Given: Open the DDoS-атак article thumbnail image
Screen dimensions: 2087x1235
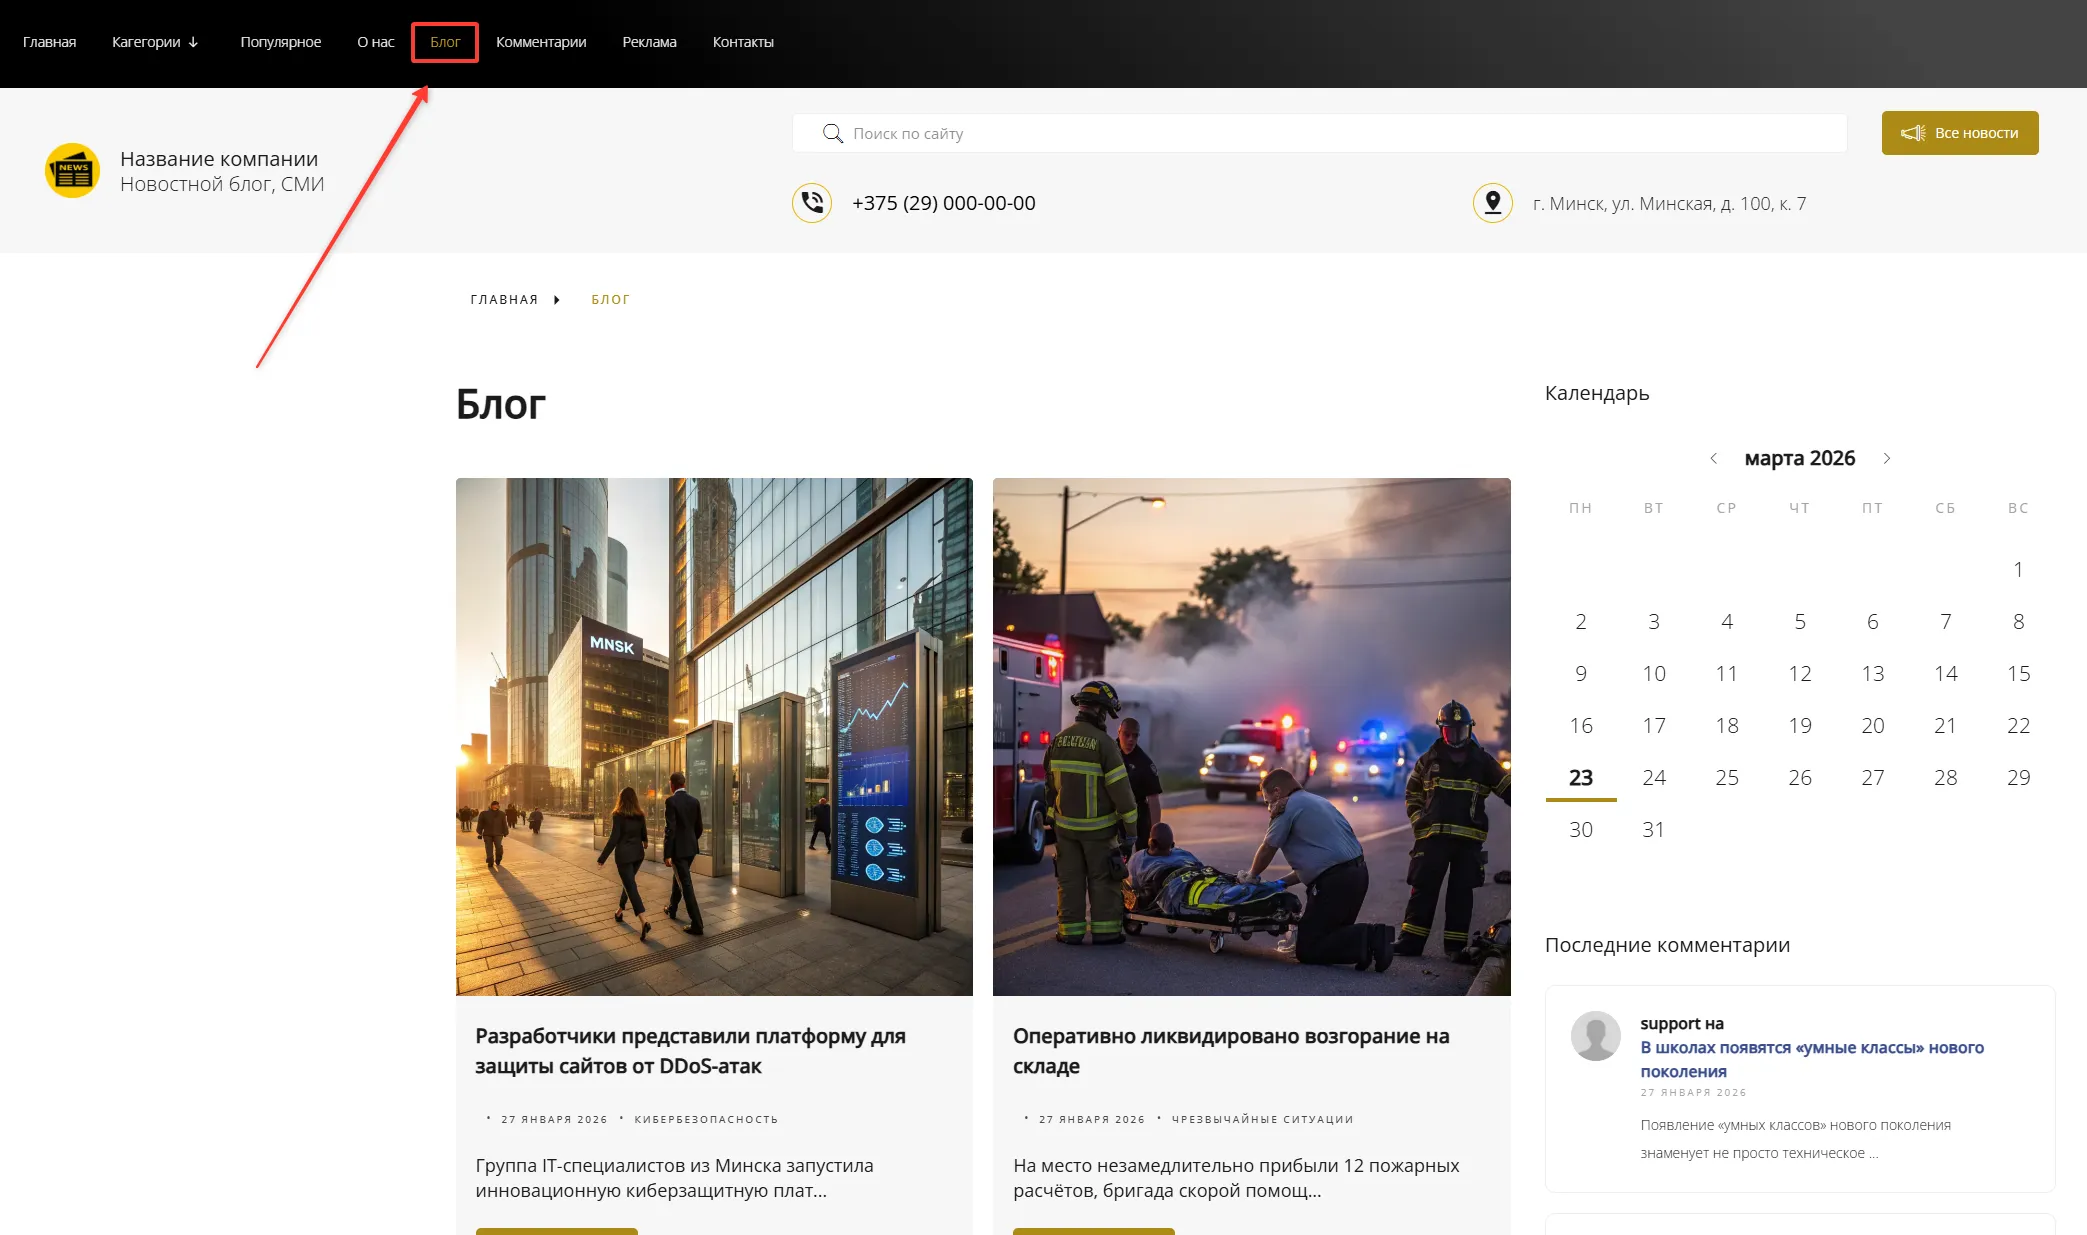Looking at the screenshot, I should [x=714, y=736].
